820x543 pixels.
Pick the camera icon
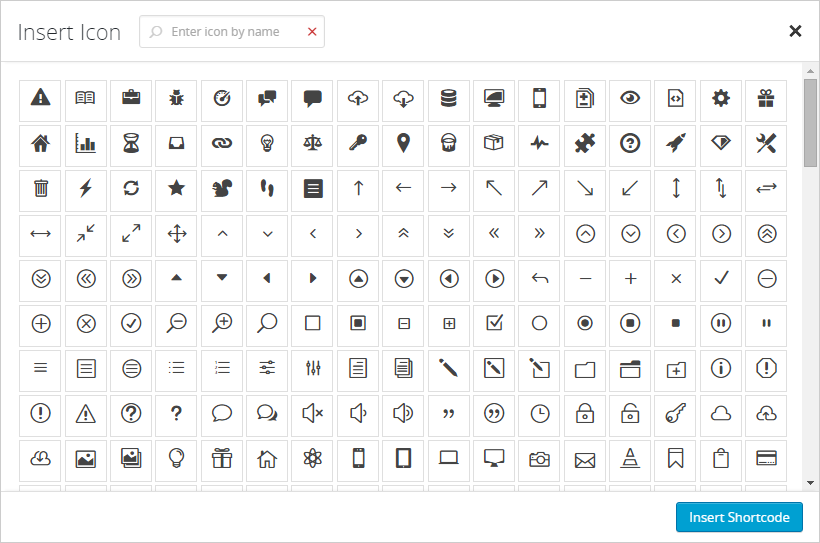click(540, 459)
